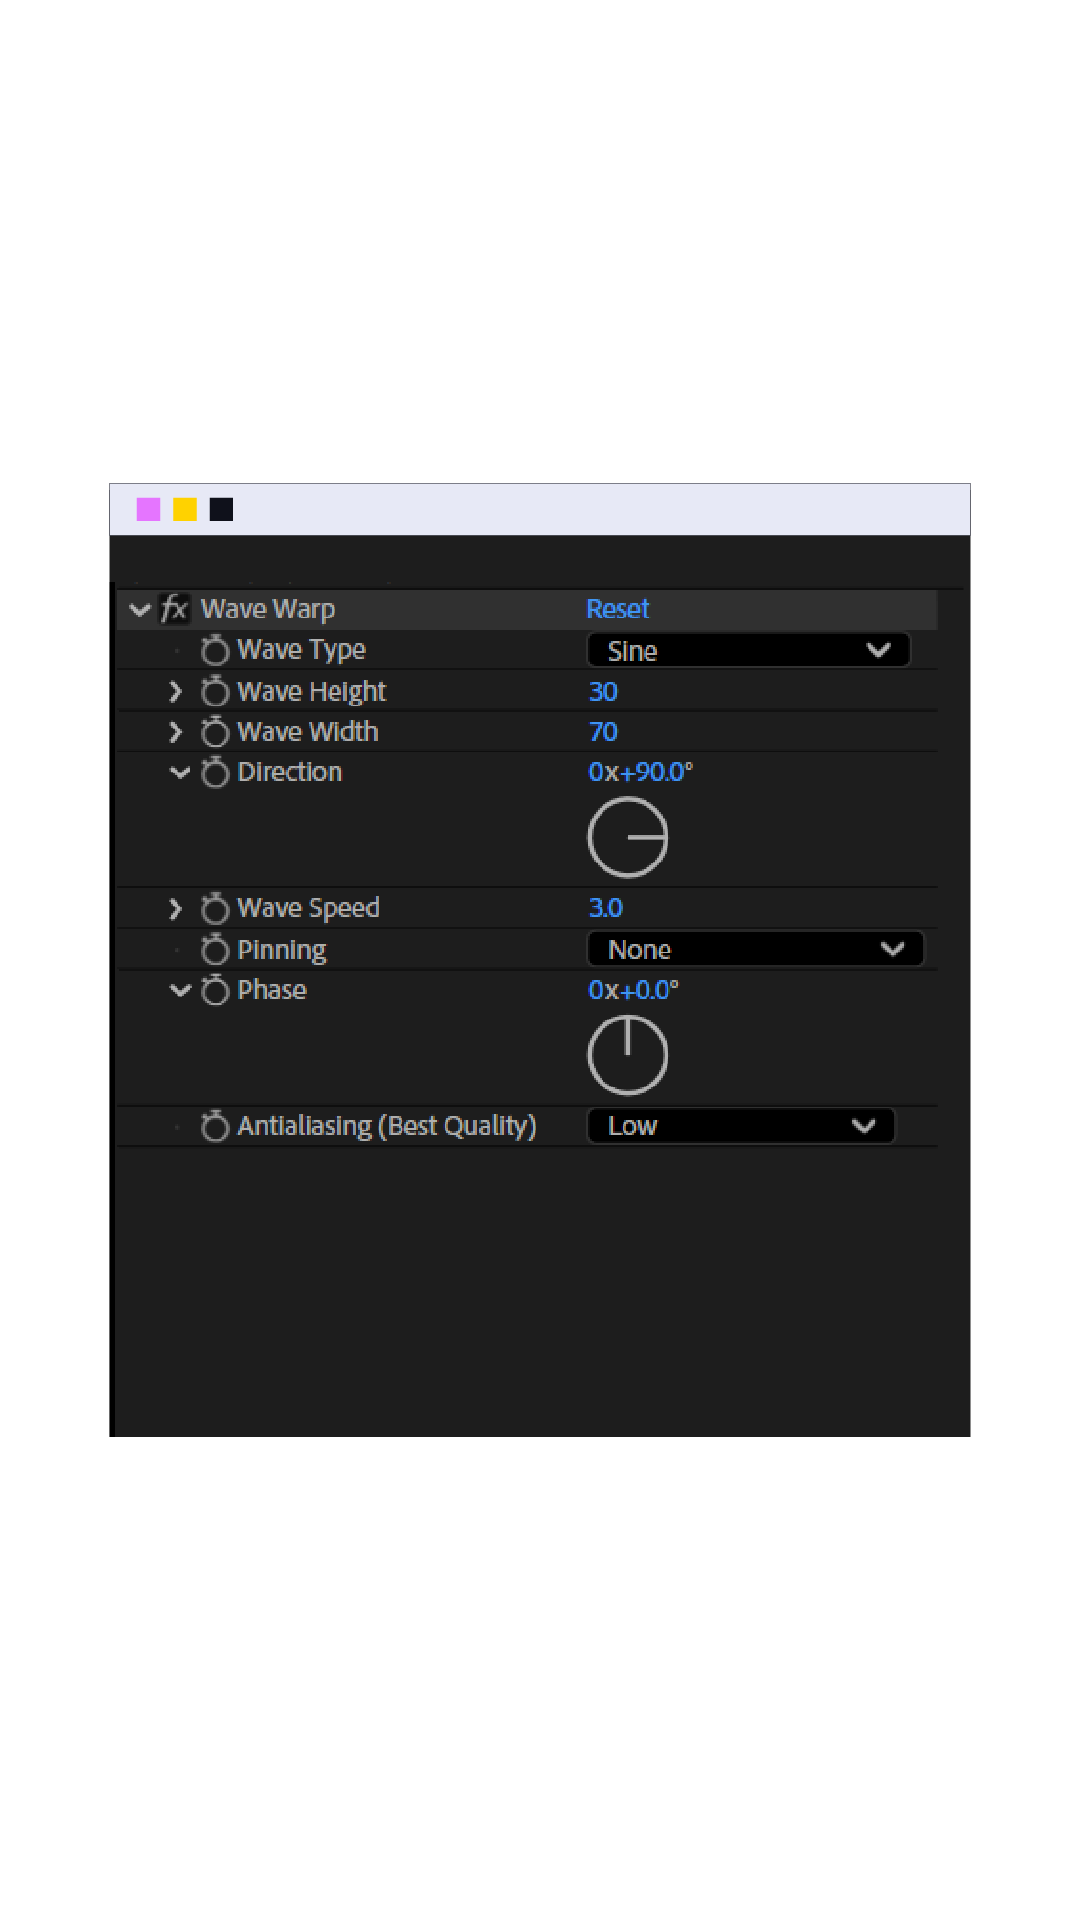1080x1920 pixels.
Task: Enable the Pinning stopwatch icon
Action: (x=215, y=949)
